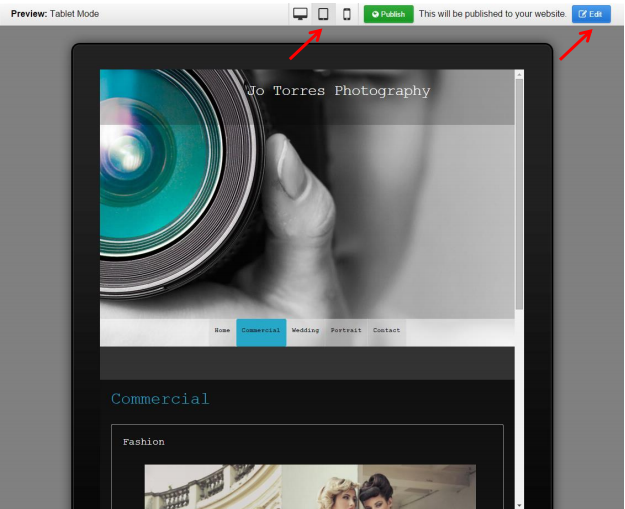Click the Commercial page heading

click(160, 399)
